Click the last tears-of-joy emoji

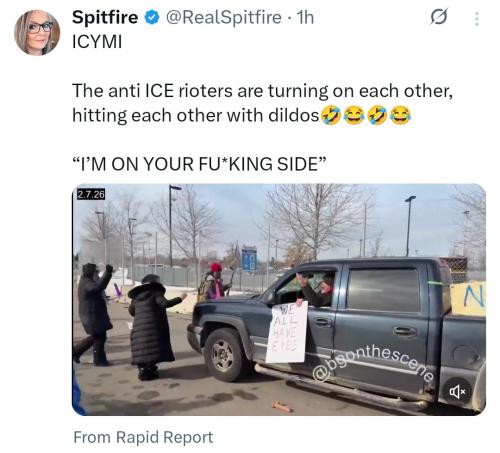pyautogui.click(x=400, y=116)
